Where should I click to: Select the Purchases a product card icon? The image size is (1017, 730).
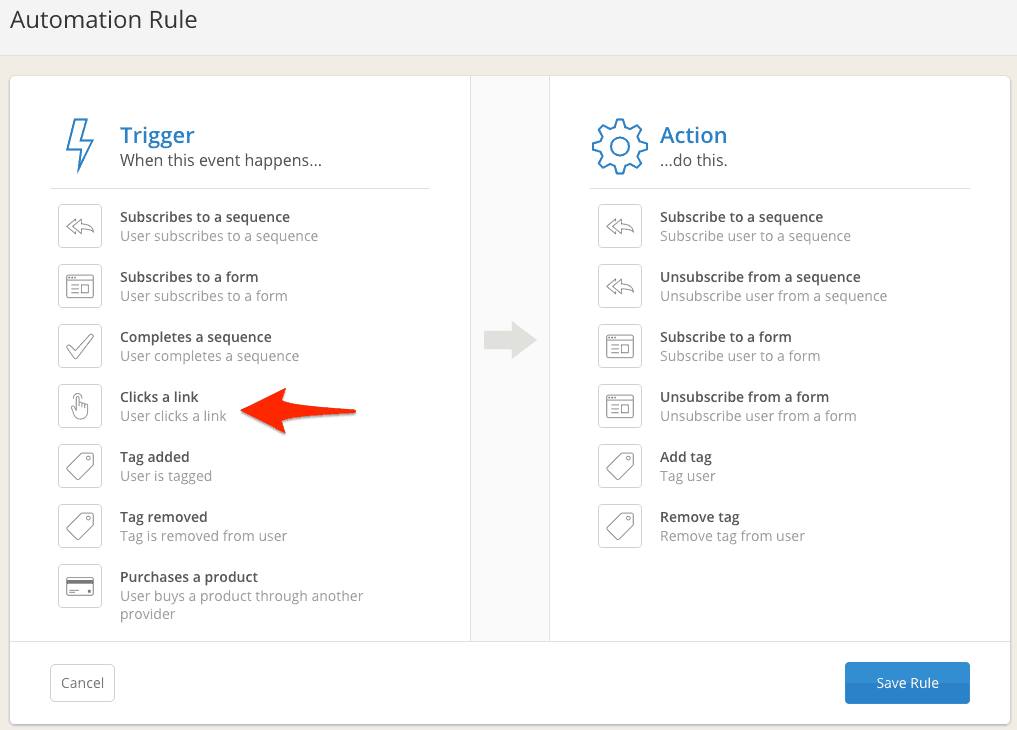80,586
